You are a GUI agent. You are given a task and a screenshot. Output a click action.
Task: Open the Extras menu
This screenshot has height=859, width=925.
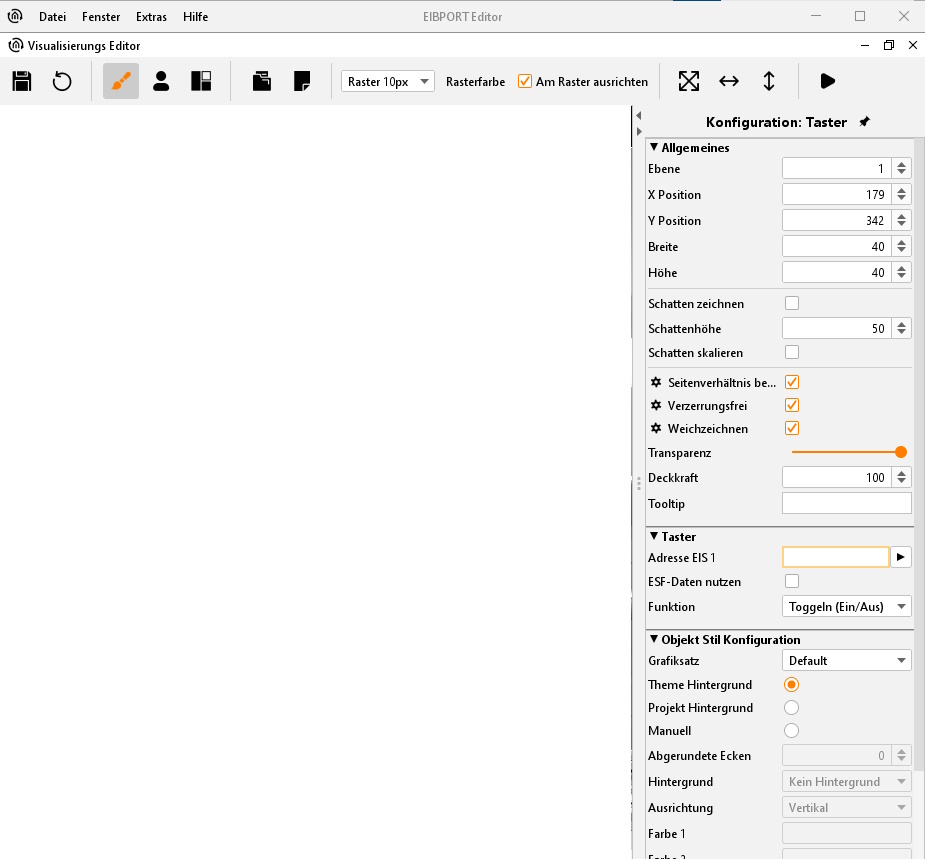152,17
